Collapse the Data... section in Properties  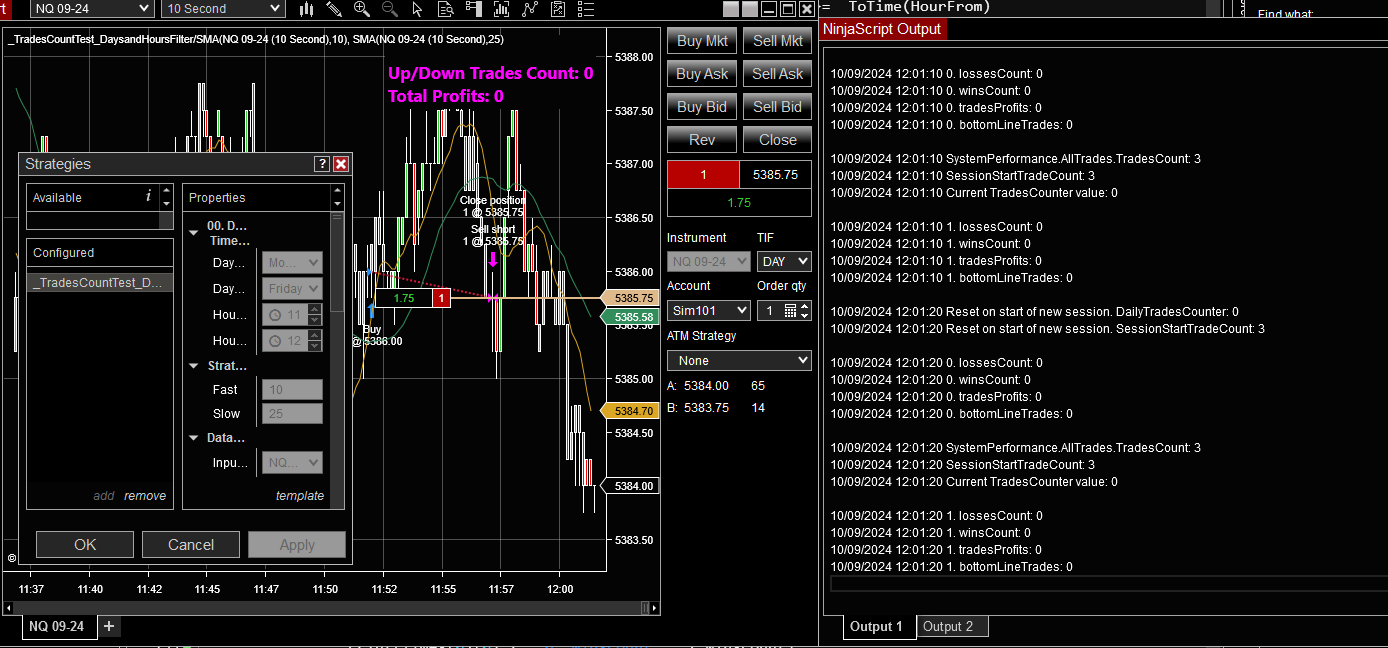click(193, 437)
